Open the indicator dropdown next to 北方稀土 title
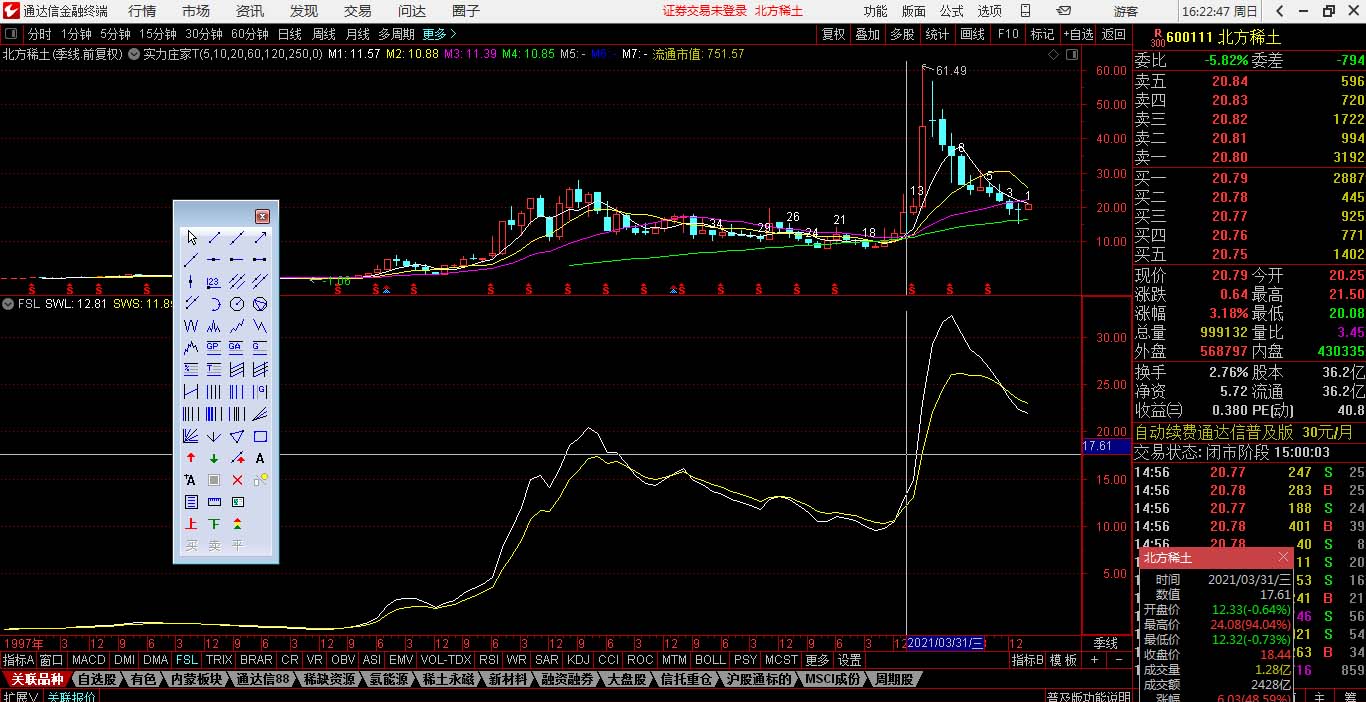Viewport: 1366px width, 702px height. pos(133,54)
